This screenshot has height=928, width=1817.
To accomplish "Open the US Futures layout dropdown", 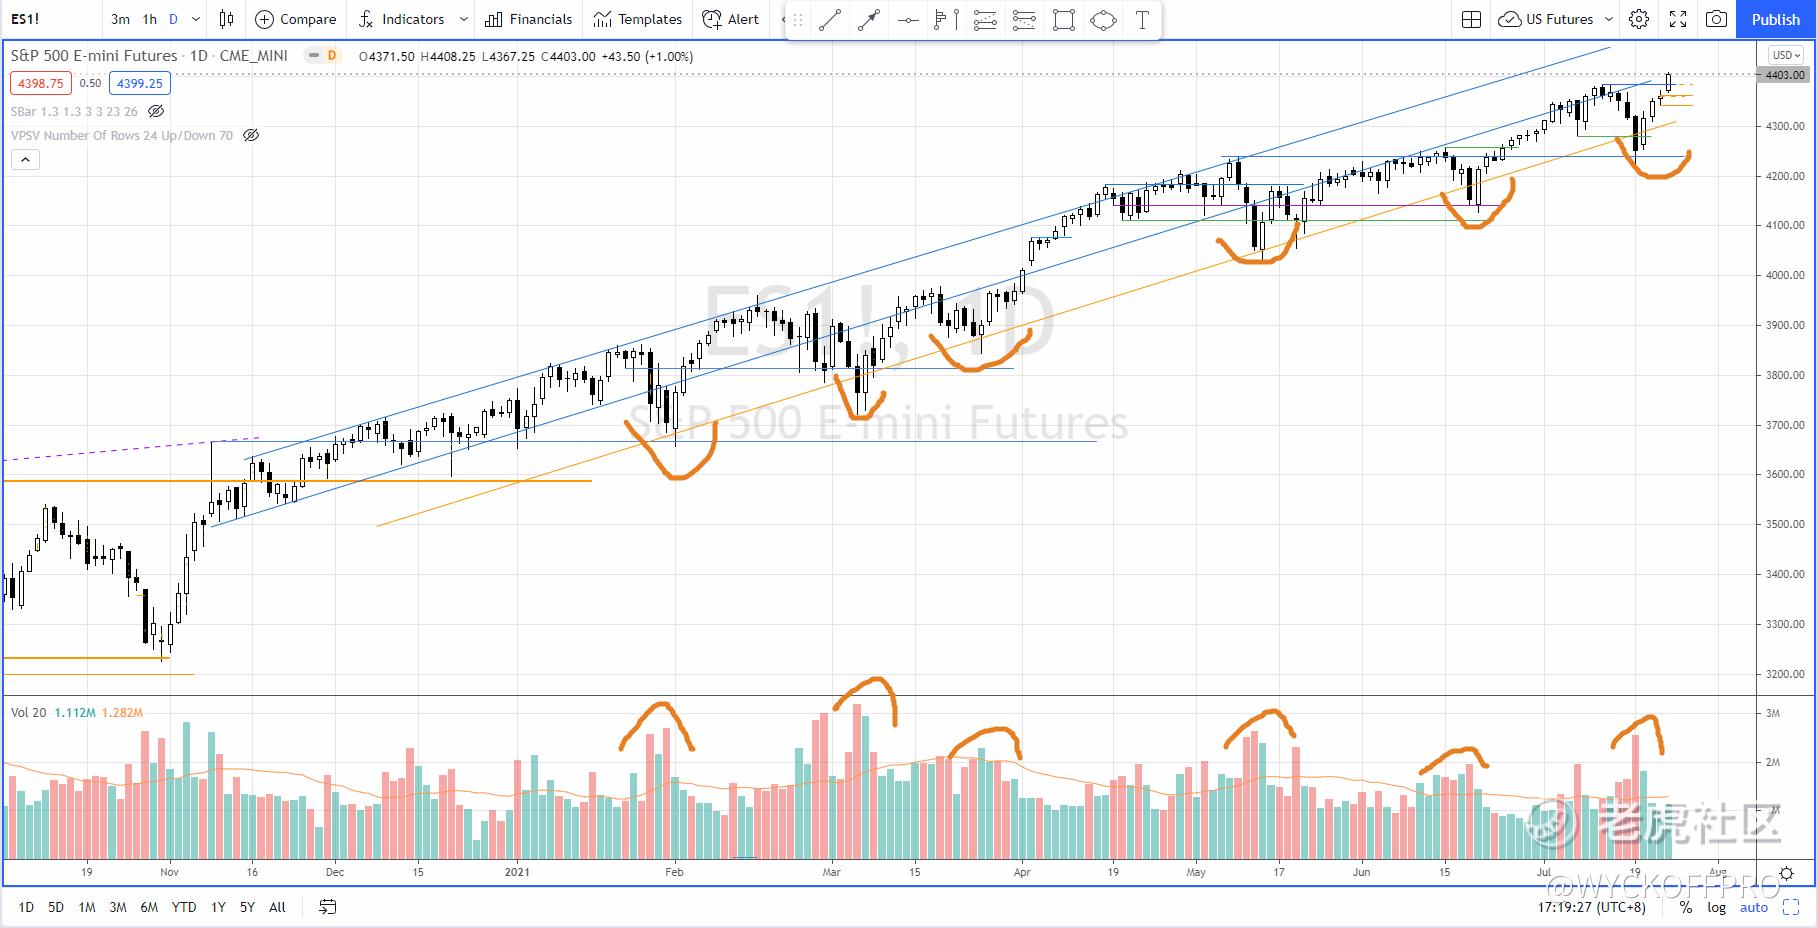I will point(1556,19).
